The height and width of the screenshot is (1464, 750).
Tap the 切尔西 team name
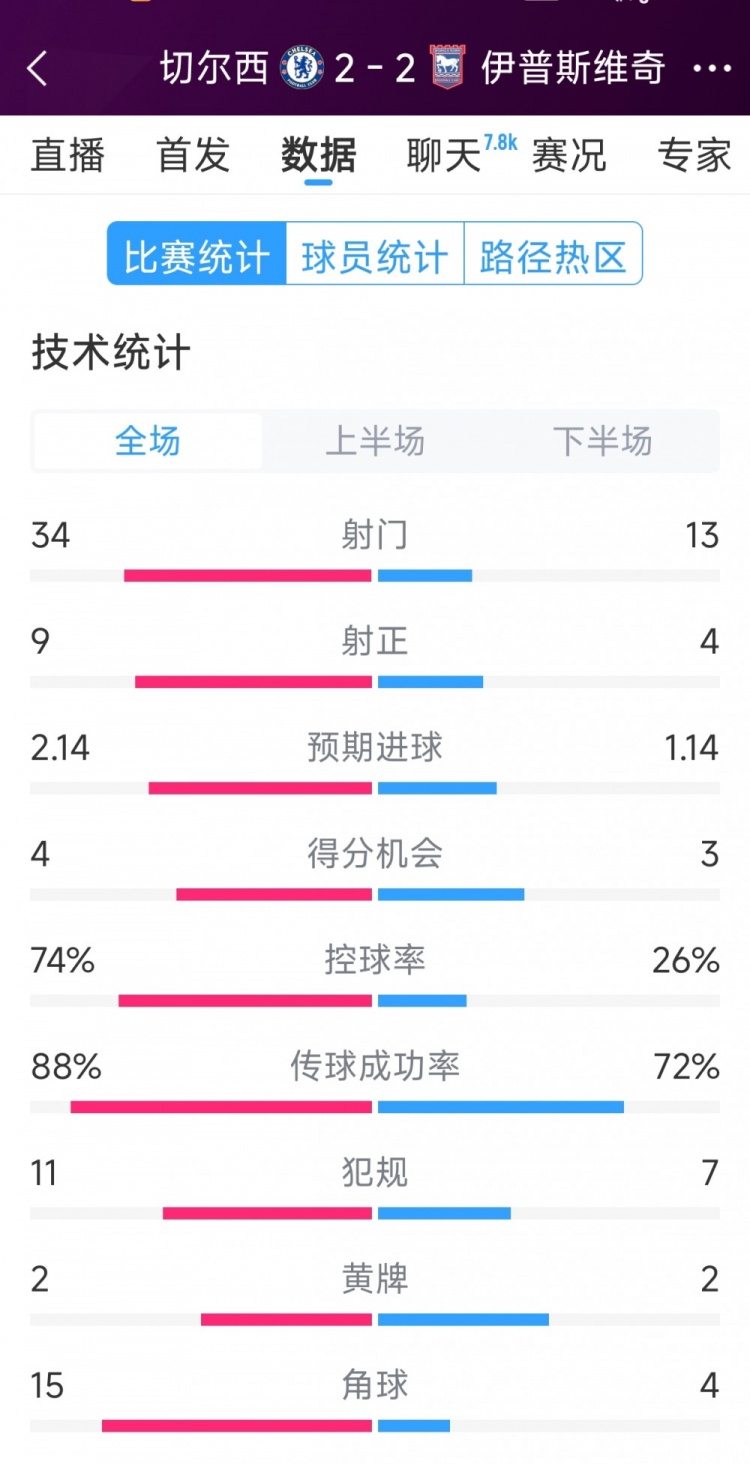[x=214, y=67]
